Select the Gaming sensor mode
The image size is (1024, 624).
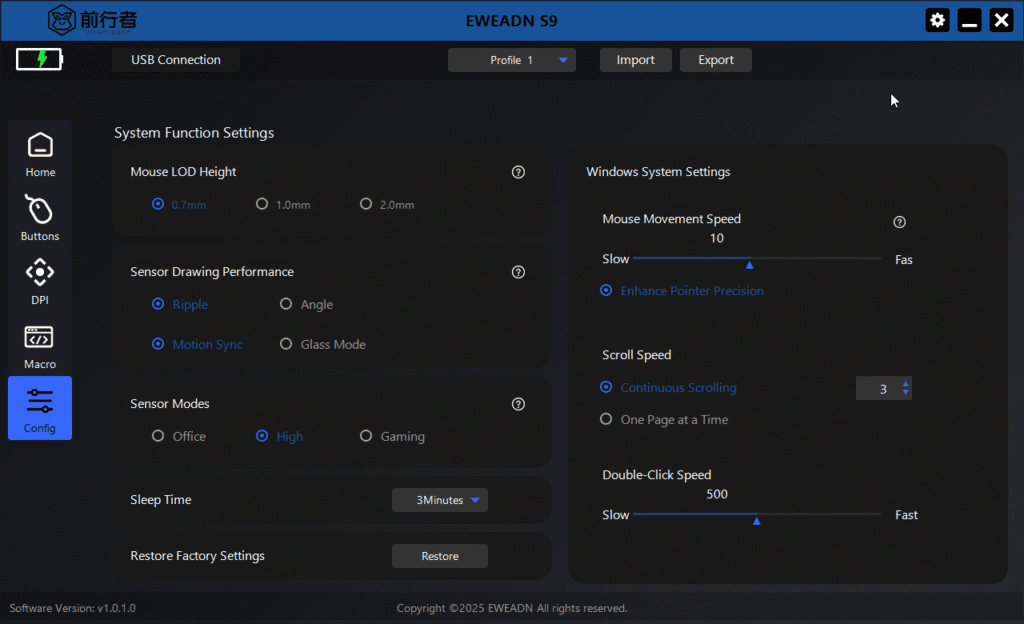392,436
